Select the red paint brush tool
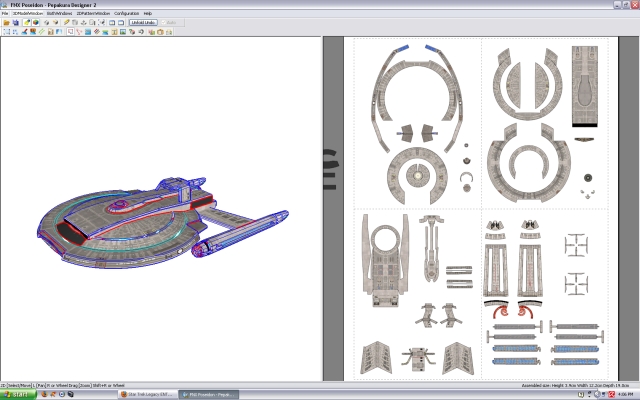 (24, 31)
